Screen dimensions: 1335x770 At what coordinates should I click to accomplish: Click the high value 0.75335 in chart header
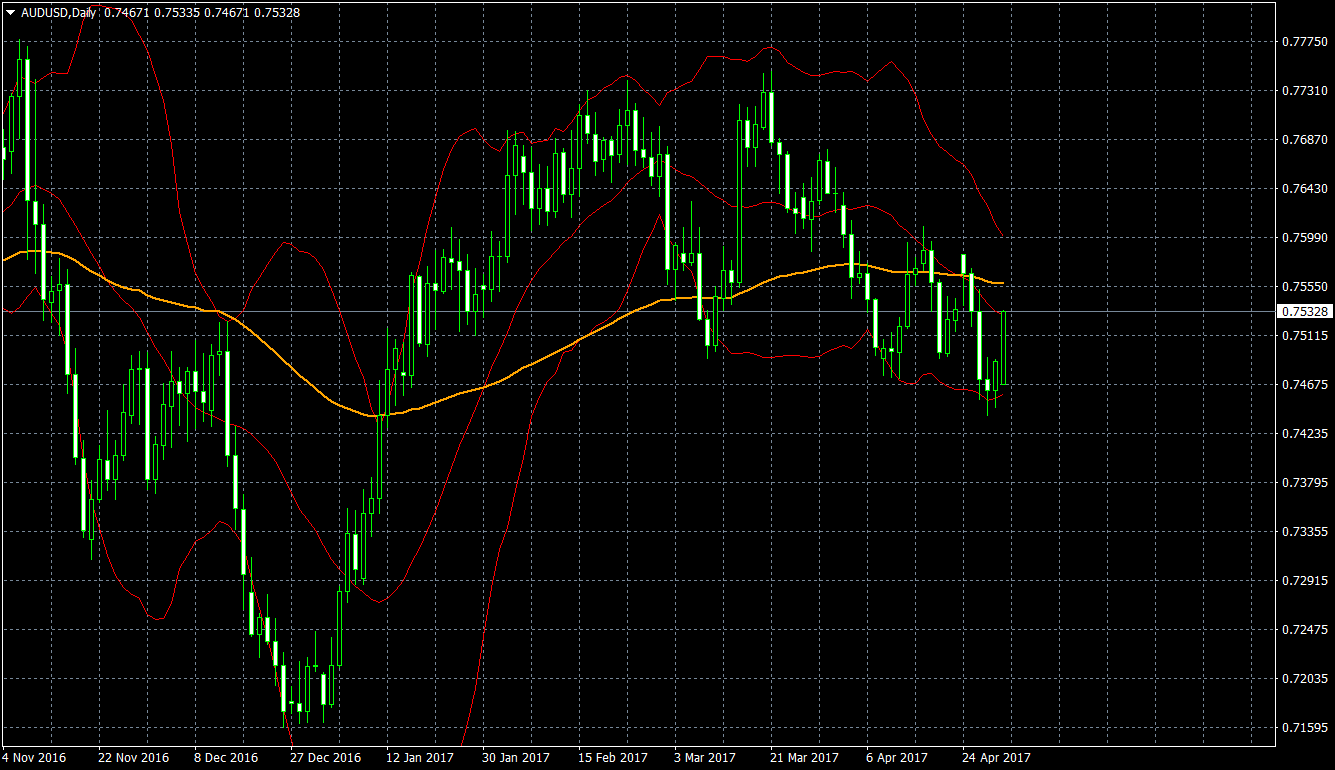coord(177,12)
